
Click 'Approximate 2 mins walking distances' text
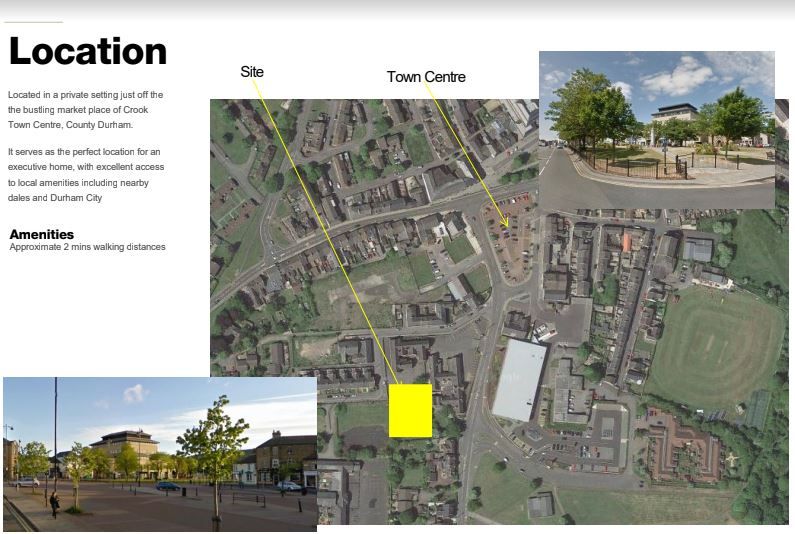point(87,247)
